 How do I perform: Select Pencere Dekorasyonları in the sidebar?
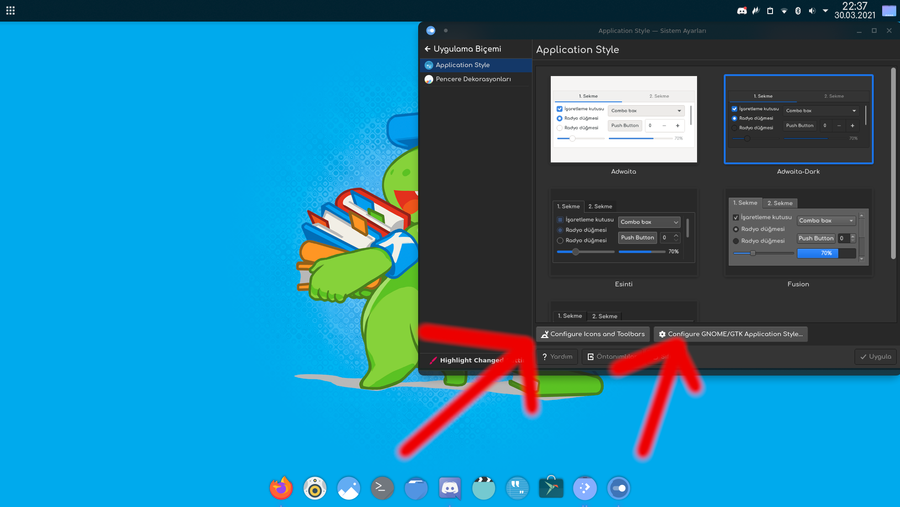472,79
